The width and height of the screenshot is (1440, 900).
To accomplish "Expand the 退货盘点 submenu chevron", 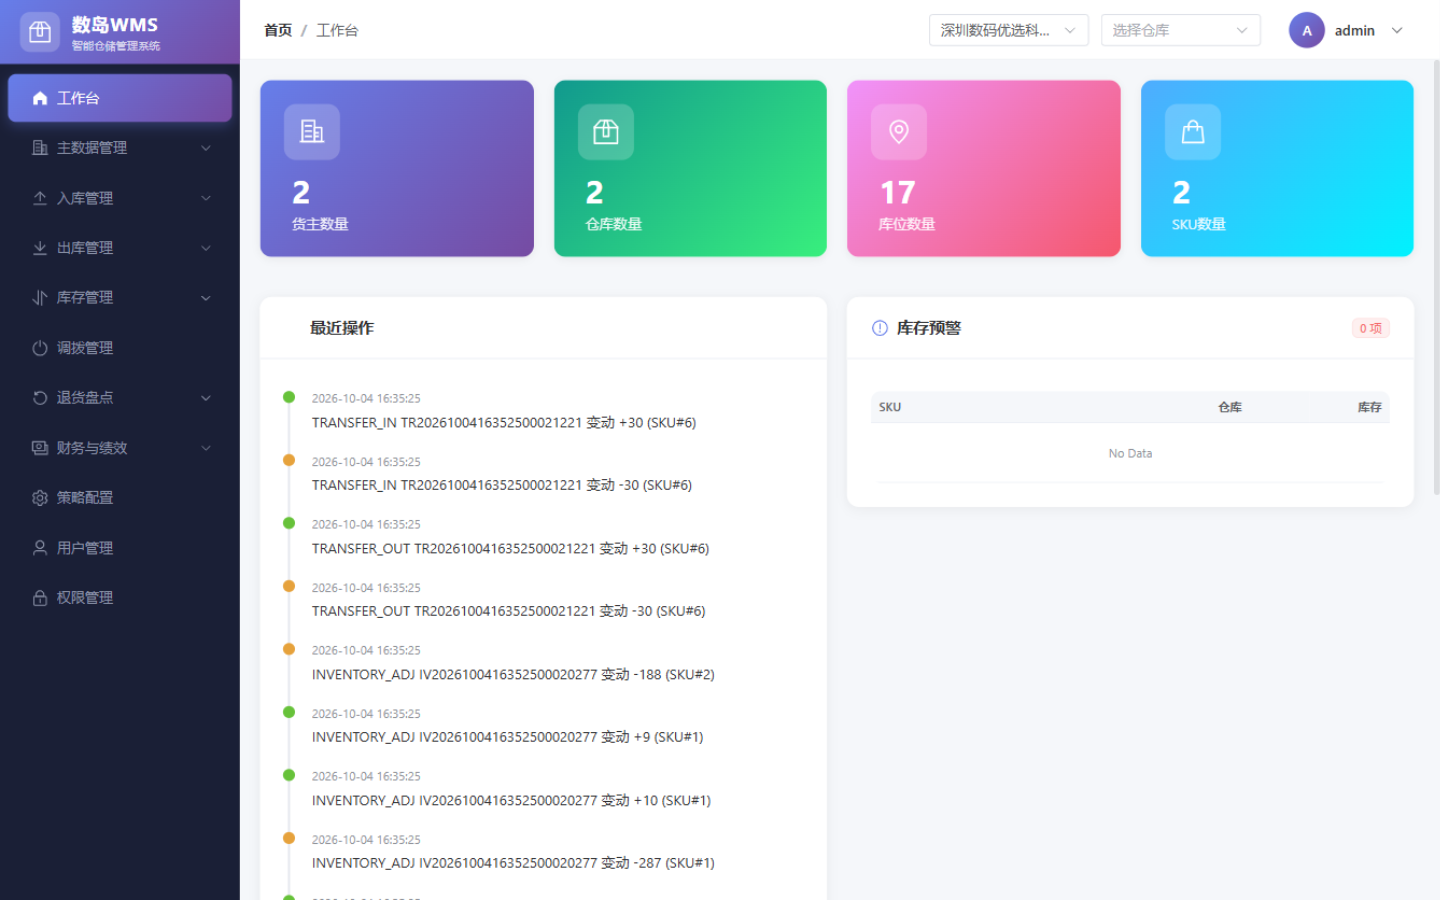I will pyautogui.click(x=206, y=398).
